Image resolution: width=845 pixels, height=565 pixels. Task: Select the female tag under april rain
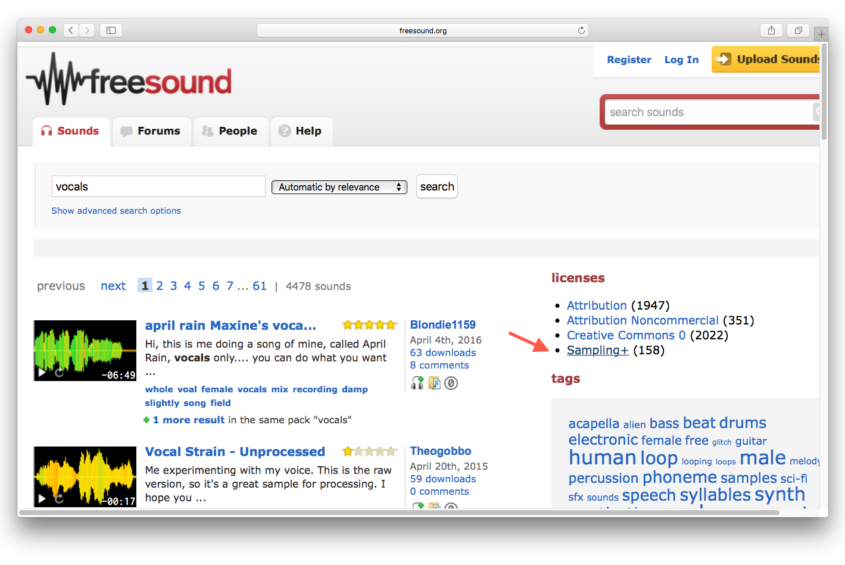pyautogui.click(x=217, y=389)
